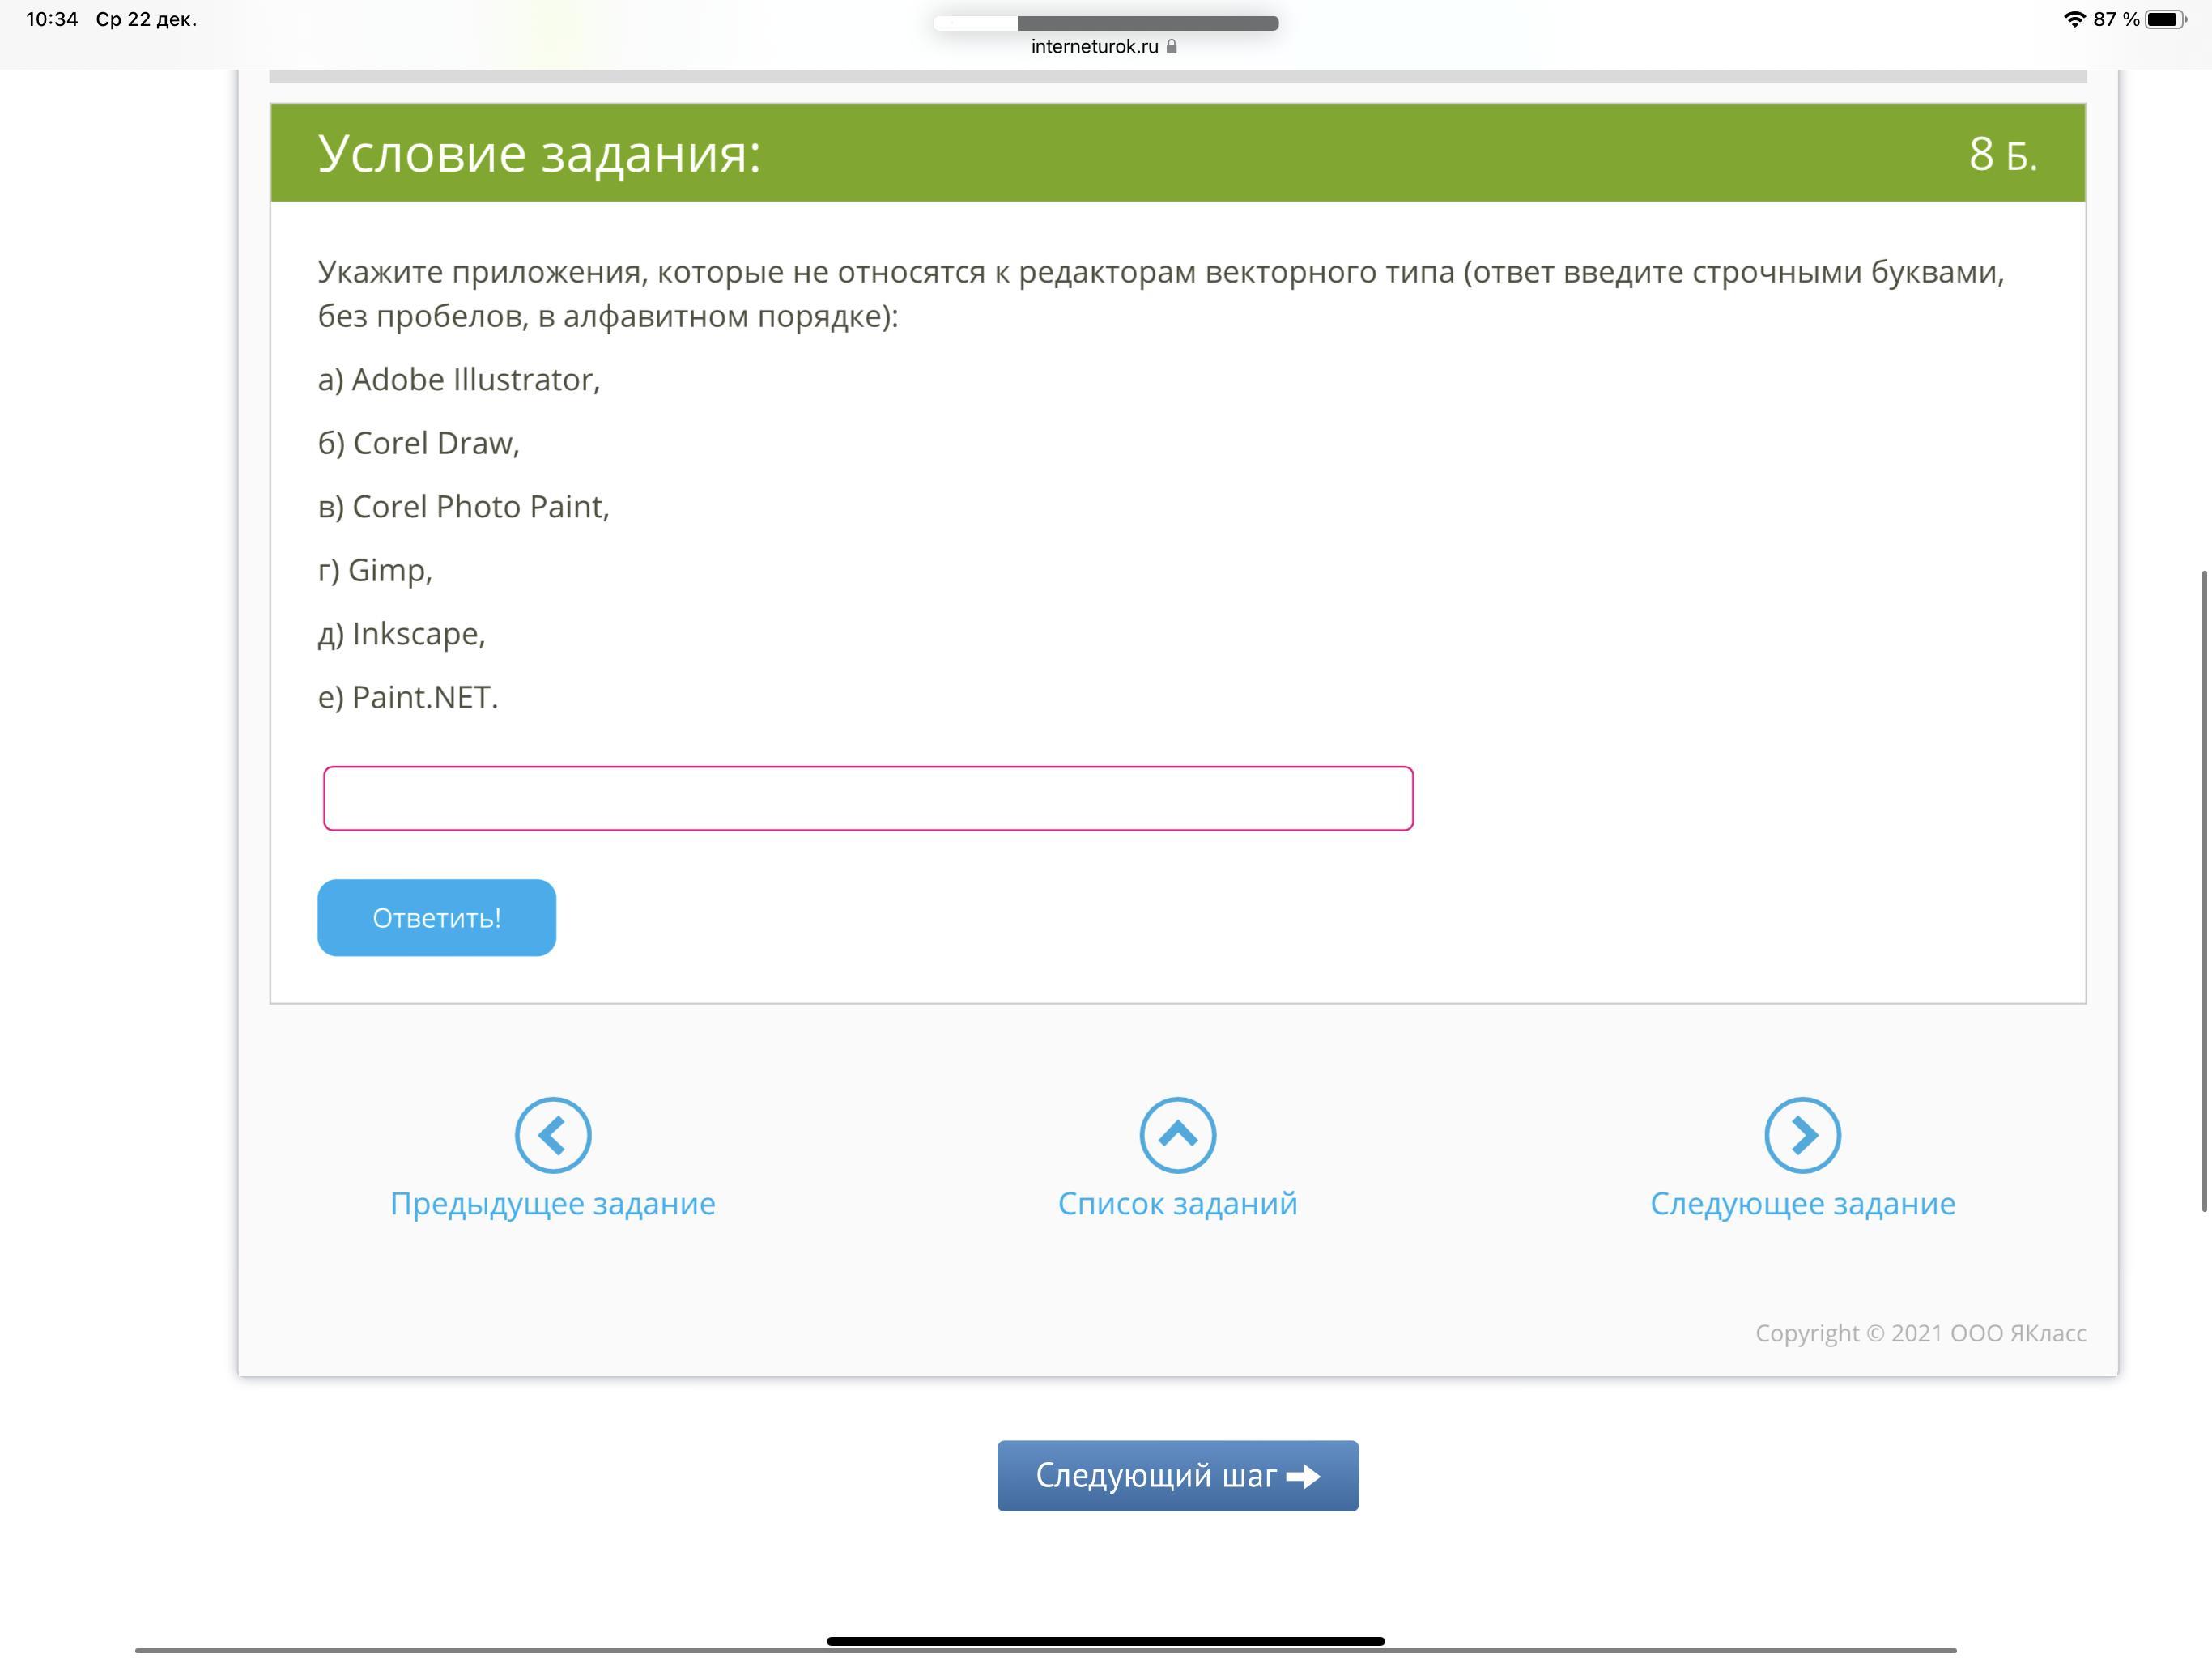Click inside the answer text field
The image size is (2212, 1658).
pos(867,798)
